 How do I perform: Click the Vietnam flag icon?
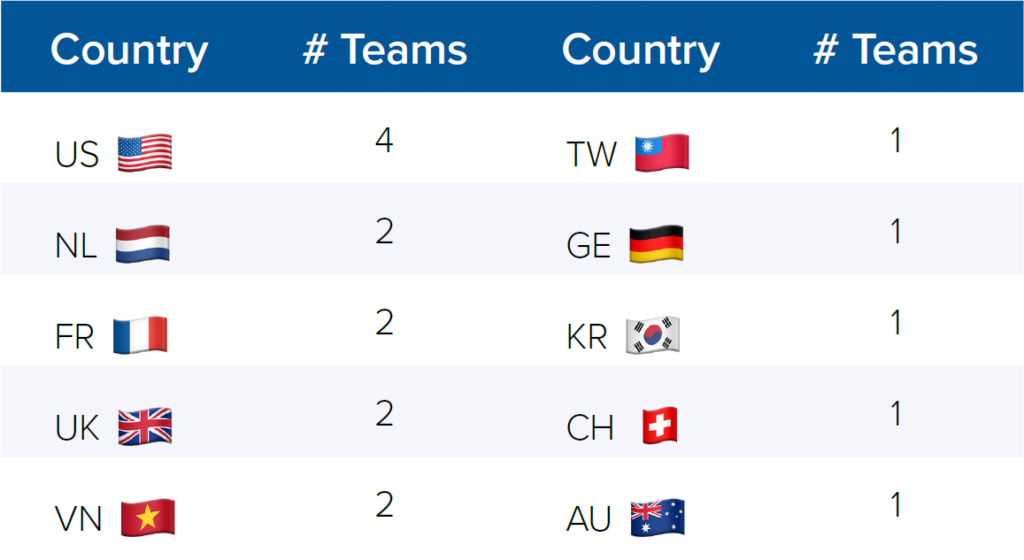[148, 518]
